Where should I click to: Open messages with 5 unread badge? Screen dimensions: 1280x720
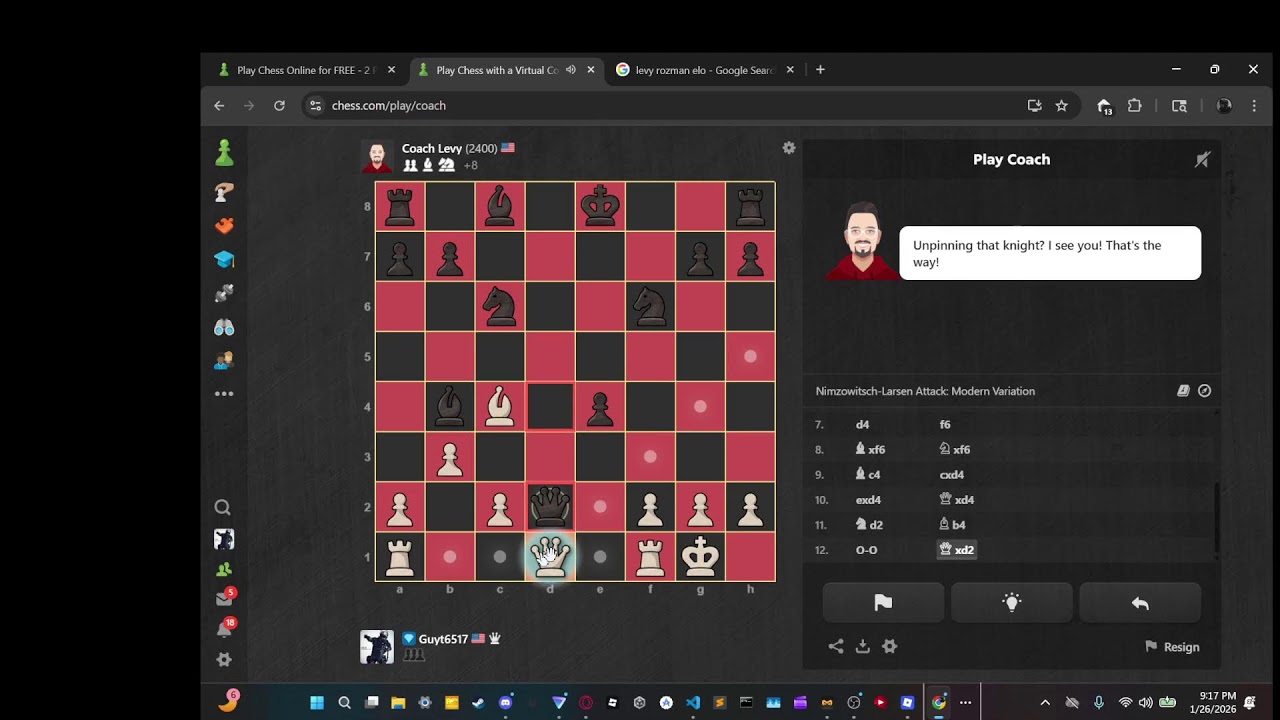point(225,598)
